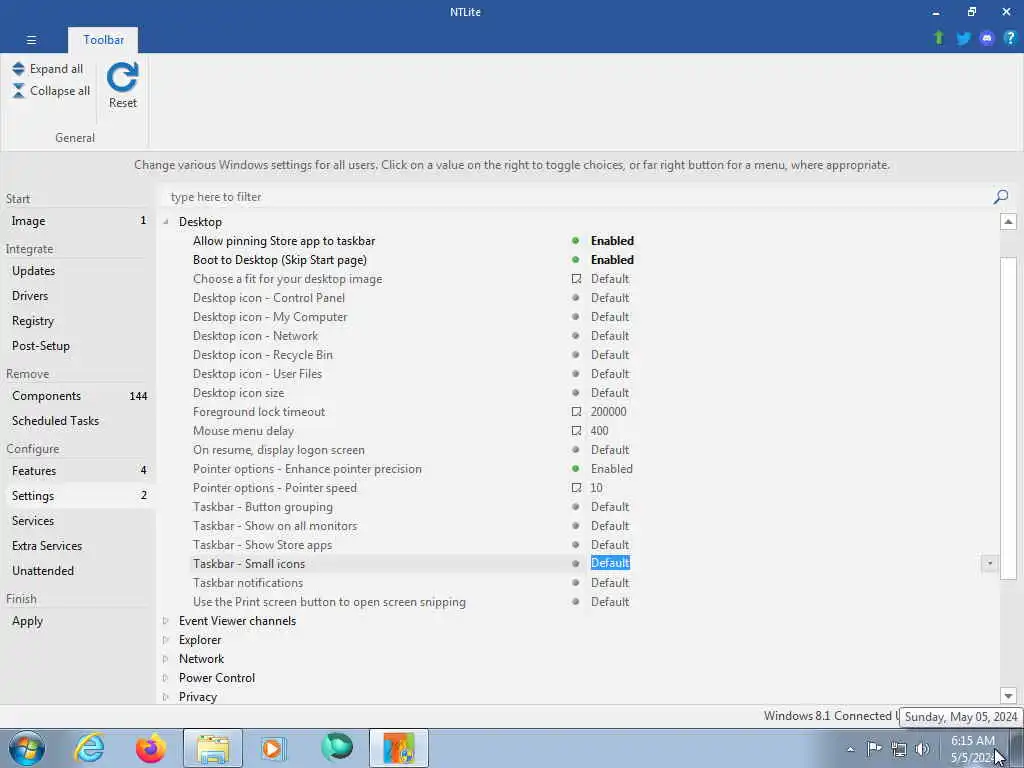Open the media player taskbar icon

274,748
